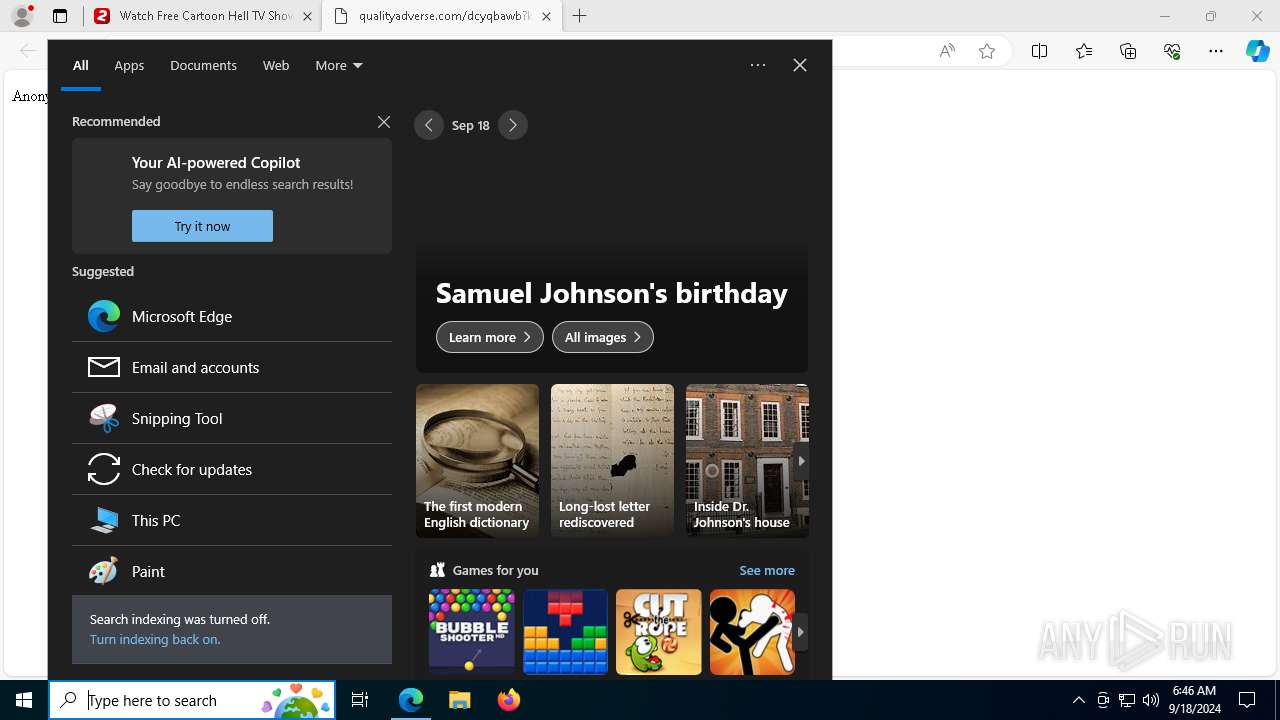This screenshot has width=1280, height=720.
Task: Switch to Watch Free Cartoon Hell TV tab
Action: point(203,16)
